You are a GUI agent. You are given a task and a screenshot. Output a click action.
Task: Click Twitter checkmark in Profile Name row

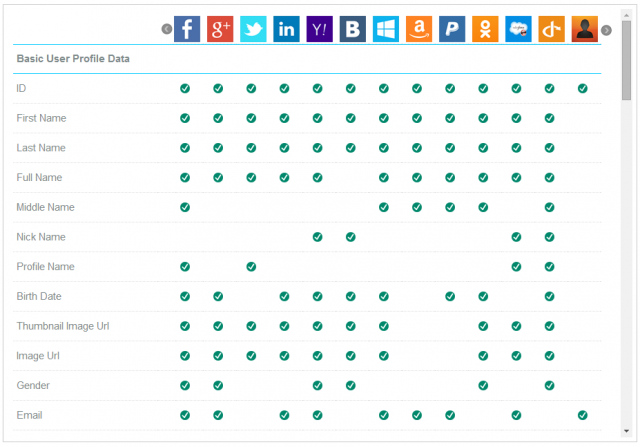(251, 267)
